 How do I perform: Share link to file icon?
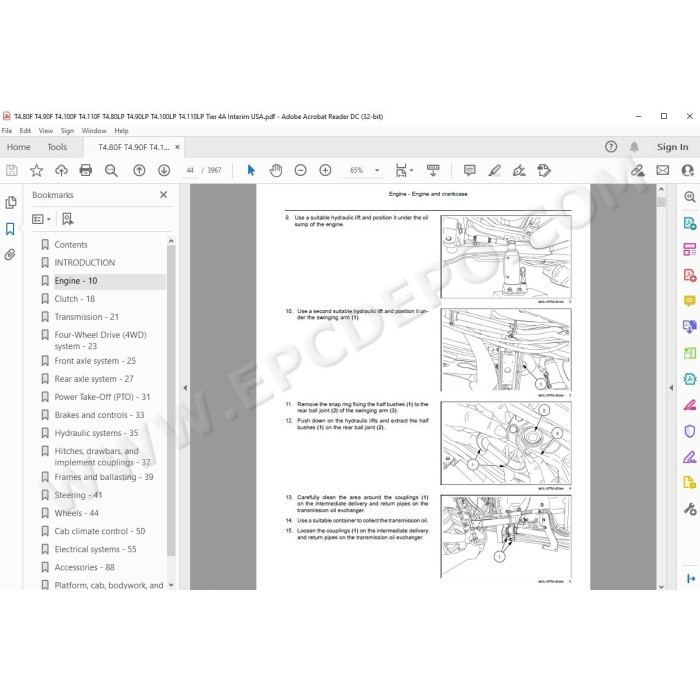tap(638, 170)
